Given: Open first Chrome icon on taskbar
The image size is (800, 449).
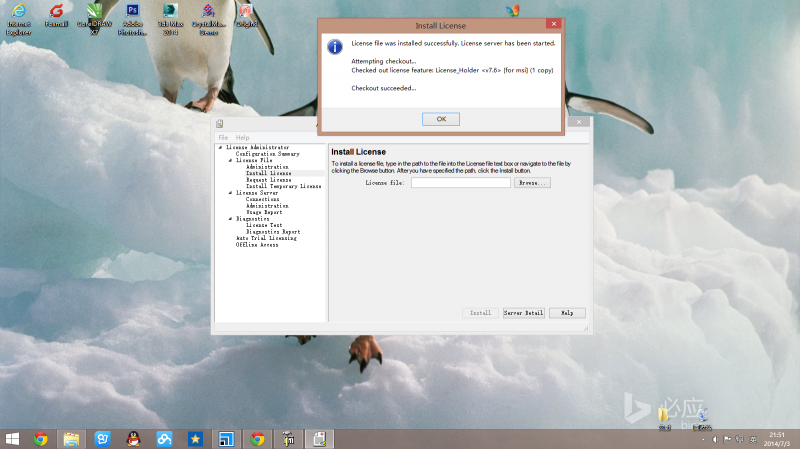Looking at the screenshot, I should (x=40, y=439).
